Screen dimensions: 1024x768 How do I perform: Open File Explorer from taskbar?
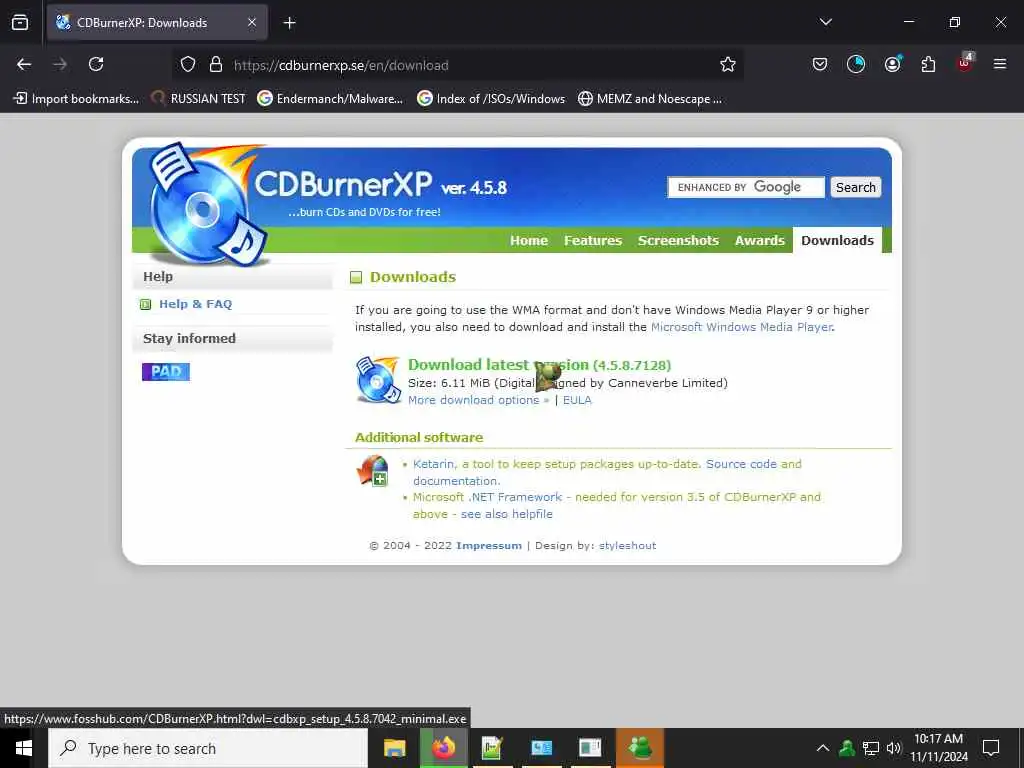point(394,748)
